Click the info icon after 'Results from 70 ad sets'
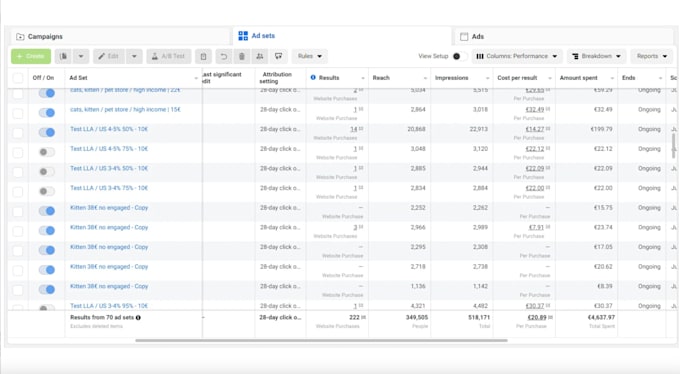This screenshot has height=374, width=680. coord(138,318)
